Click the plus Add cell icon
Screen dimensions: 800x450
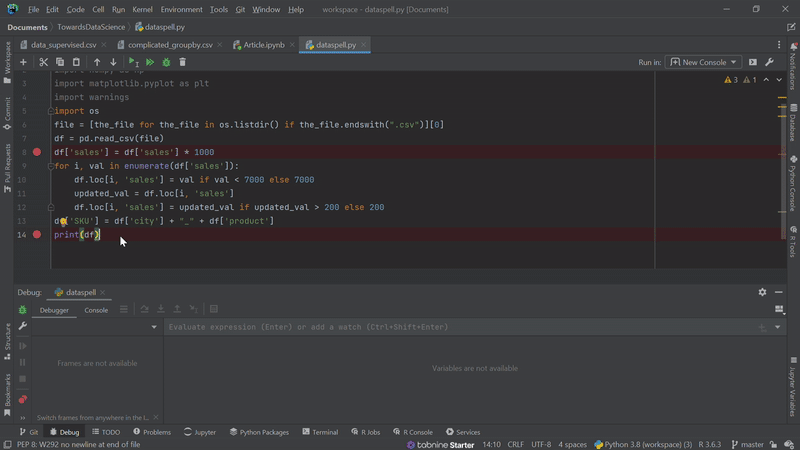(x=23, y=62)
